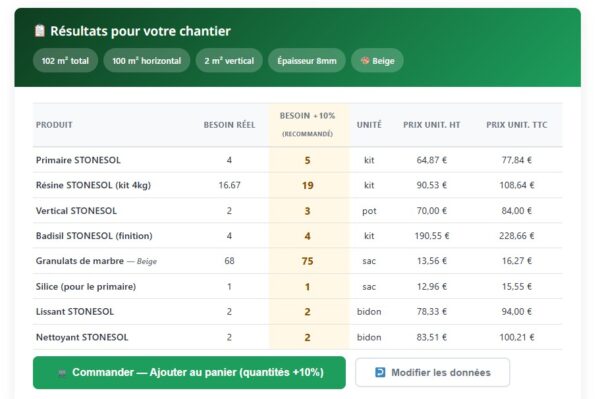Click the arrow icon in the Modifier les données button
Image resolution: width=600 pixels, height=399 pixels.
click(x=380, y=372)
